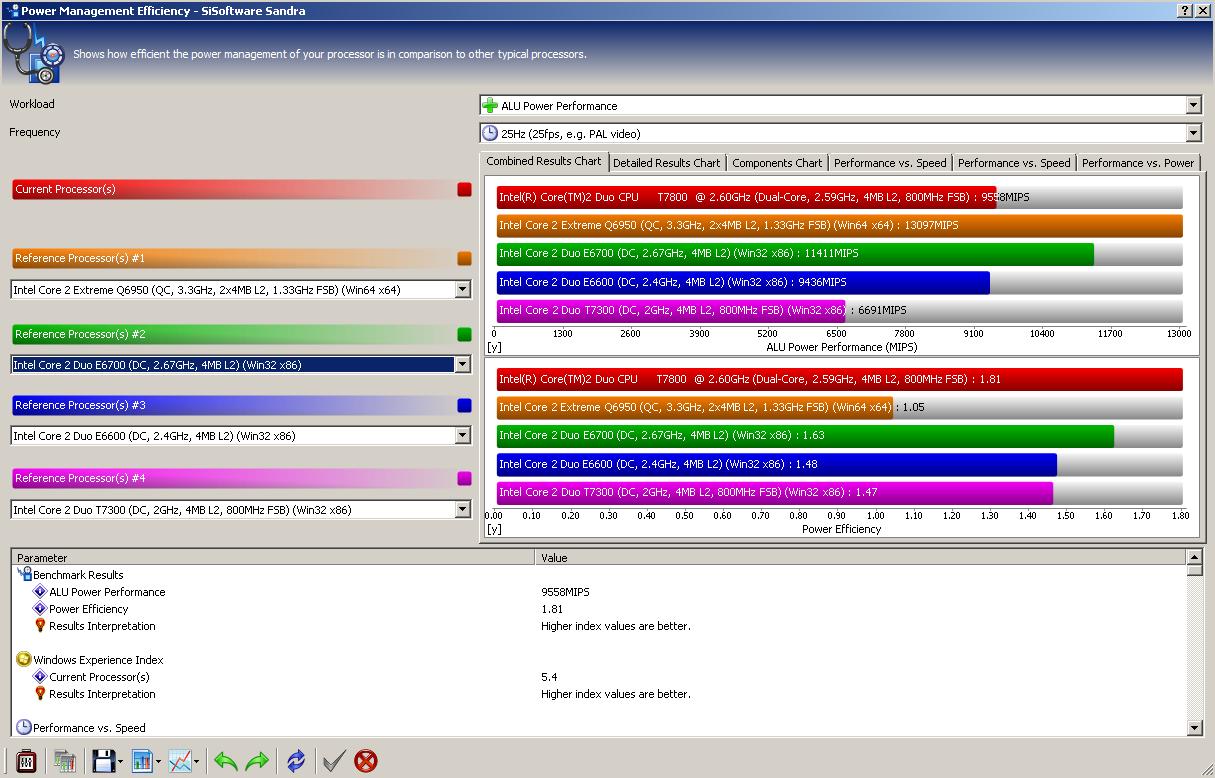Click the results list scroll down arrow
Image resolution: width=1215 pixels, height=778 pixels.
pyautogui.click(x=1195, y=728)
